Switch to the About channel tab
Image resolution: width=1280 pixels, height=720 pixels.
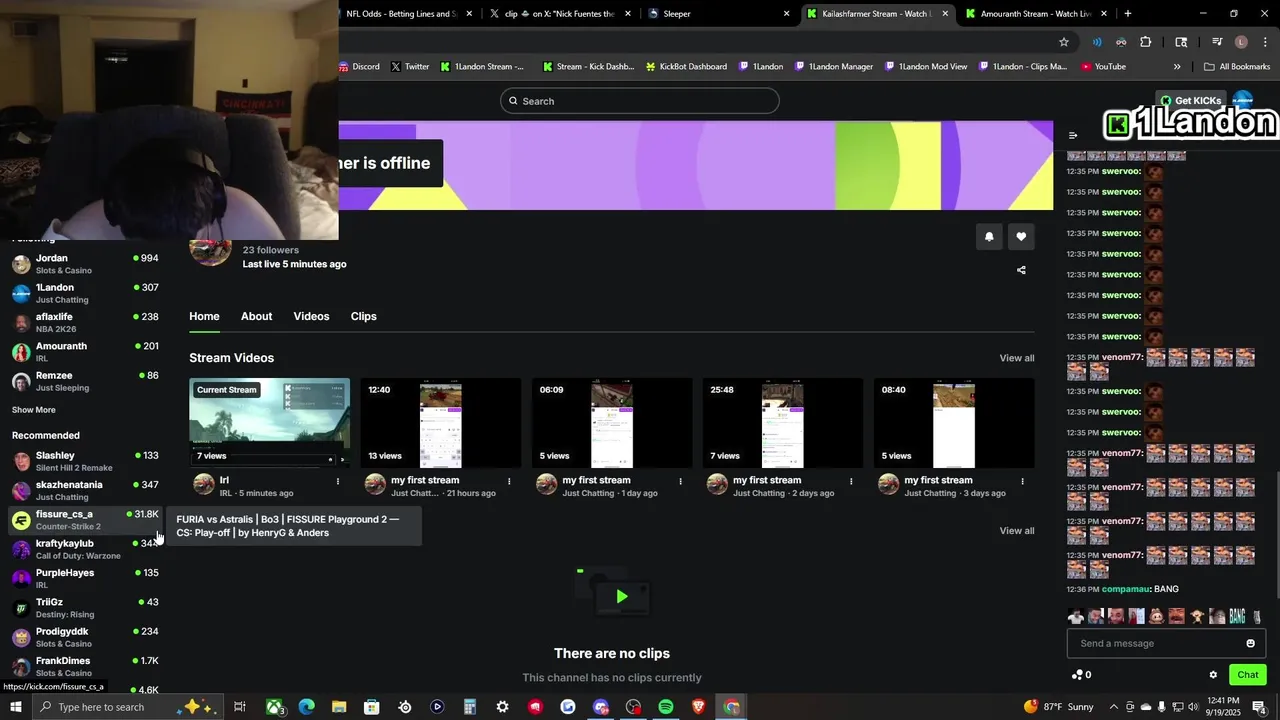[x=256, y=316]
